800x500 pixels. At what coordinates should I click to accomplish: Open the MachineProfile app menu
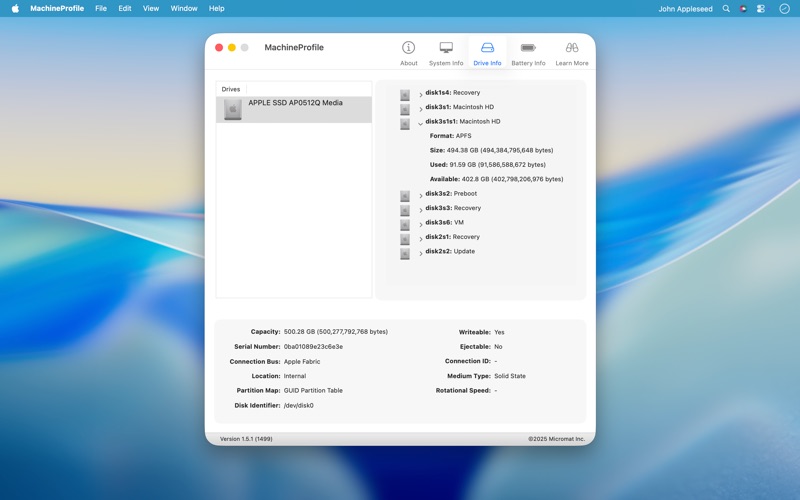tap(57, 9)
